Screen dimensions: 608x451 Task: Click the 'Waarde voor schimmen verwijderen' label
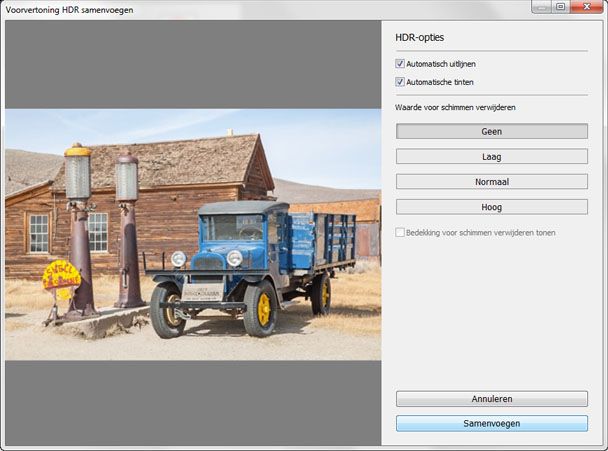(x=455, y=107)
